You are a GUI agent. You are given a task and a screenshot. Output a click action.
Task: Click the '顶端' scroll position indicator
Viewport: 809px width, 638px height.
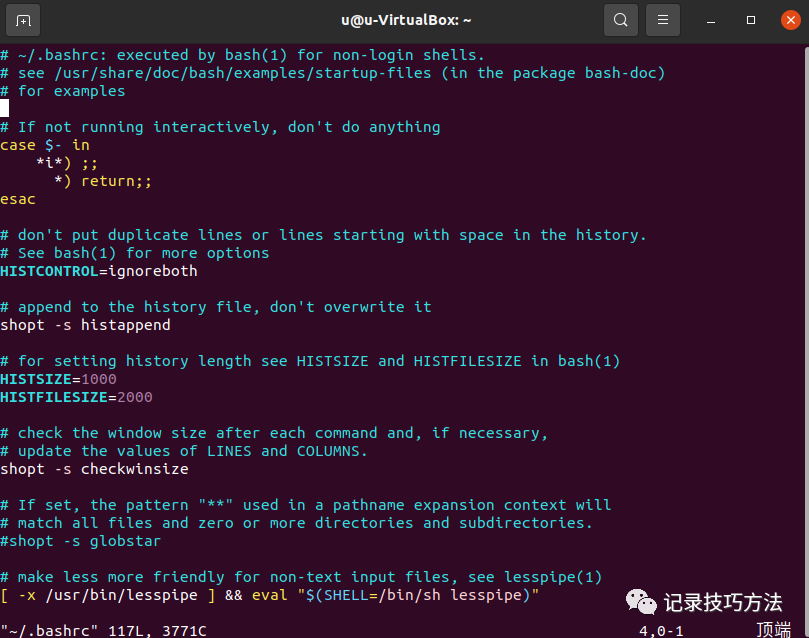pyautogui.click(x=773, y=630)
